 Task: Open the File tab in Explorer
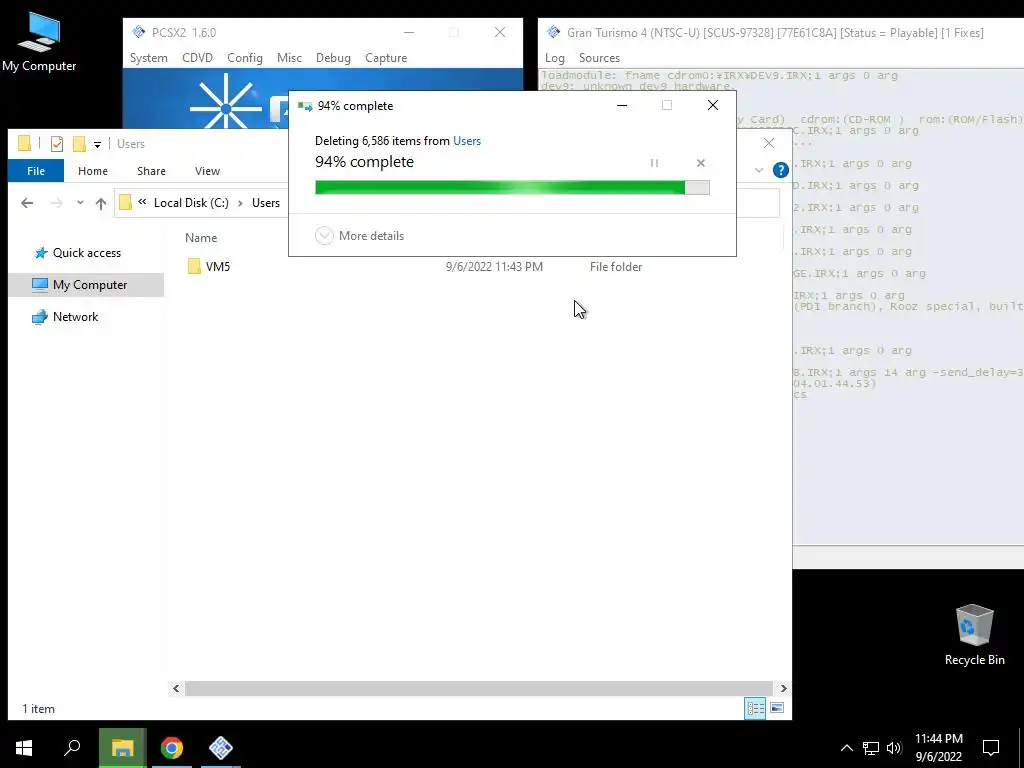click(x=36, y=171)
